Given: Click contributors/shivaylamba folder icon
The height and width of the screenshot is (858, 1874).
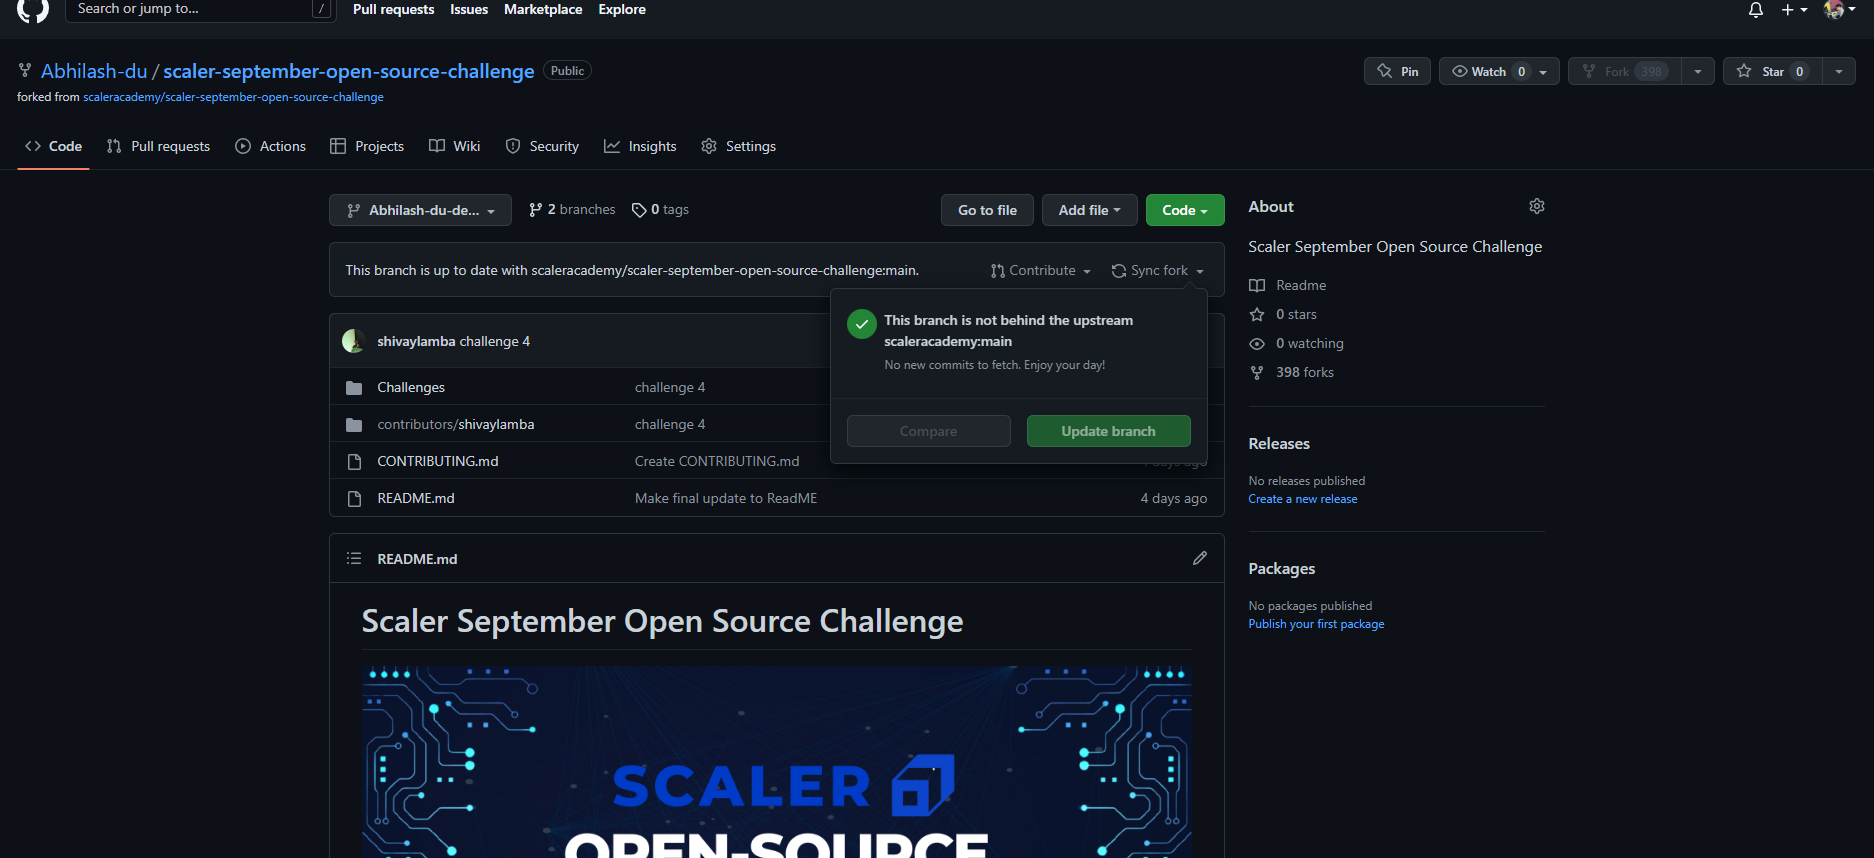Looking at the screenshot, I should pos(354,425).
